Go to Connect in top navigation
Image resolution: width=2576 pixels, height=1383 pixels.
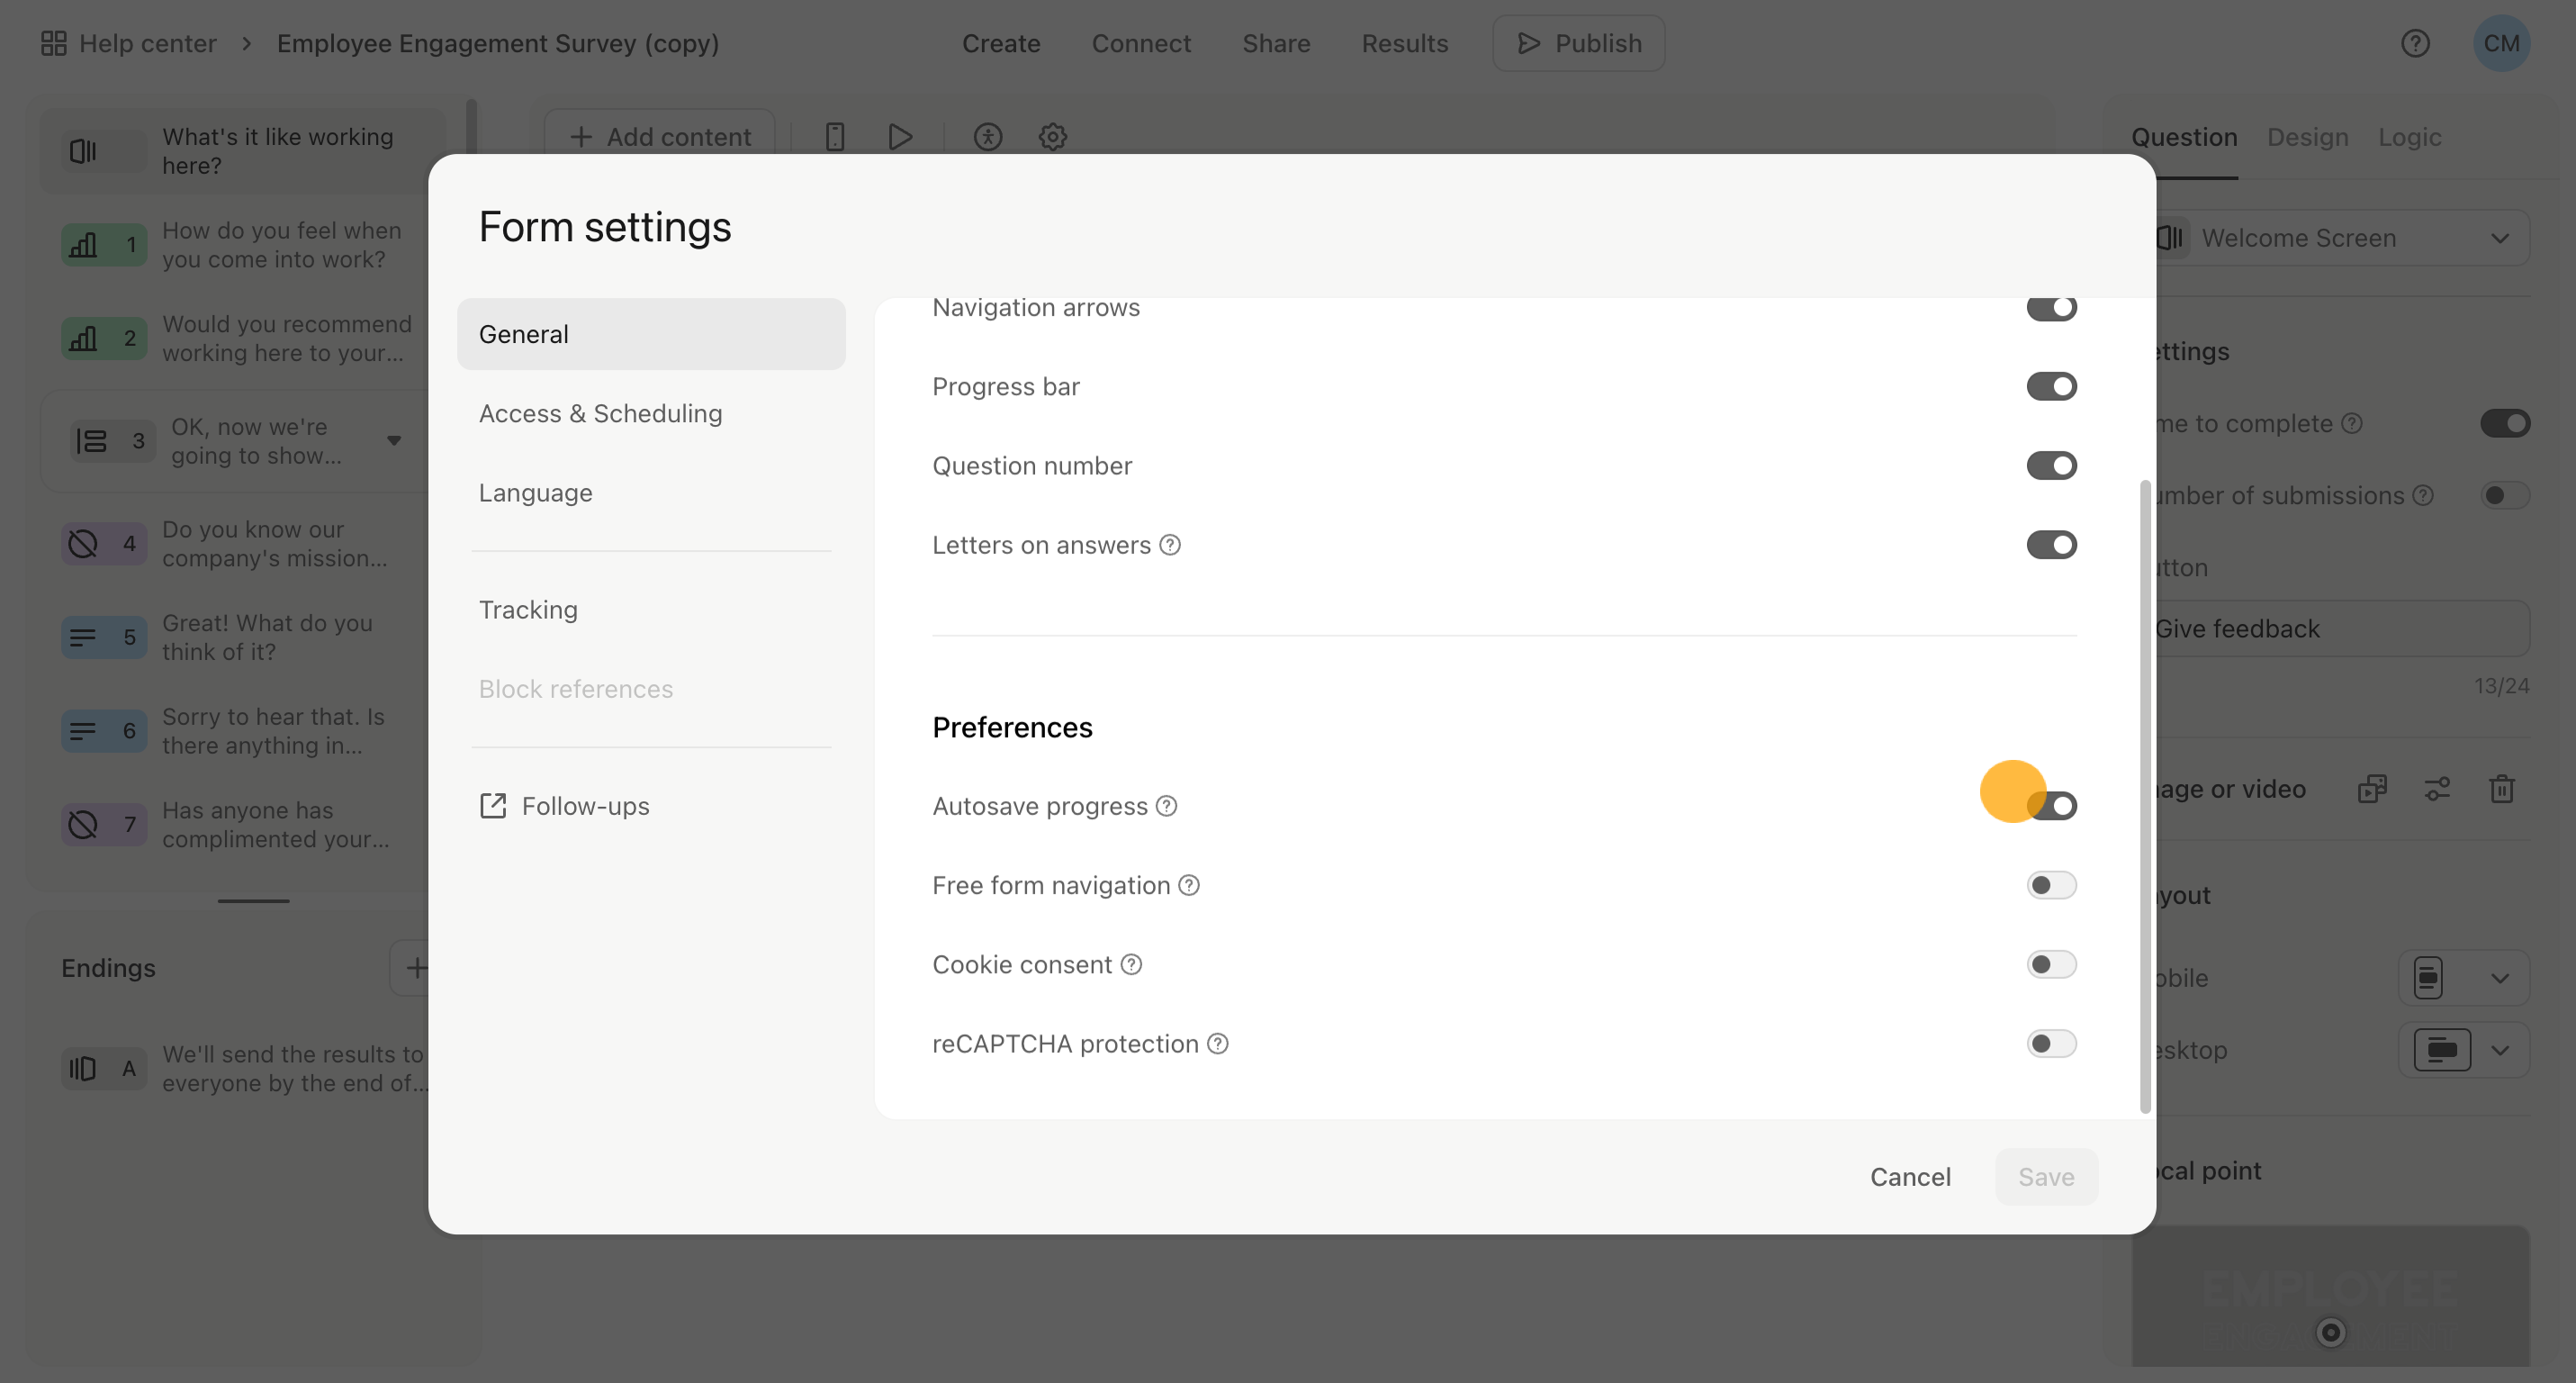pyautogui.click(x=1141, y=43)
